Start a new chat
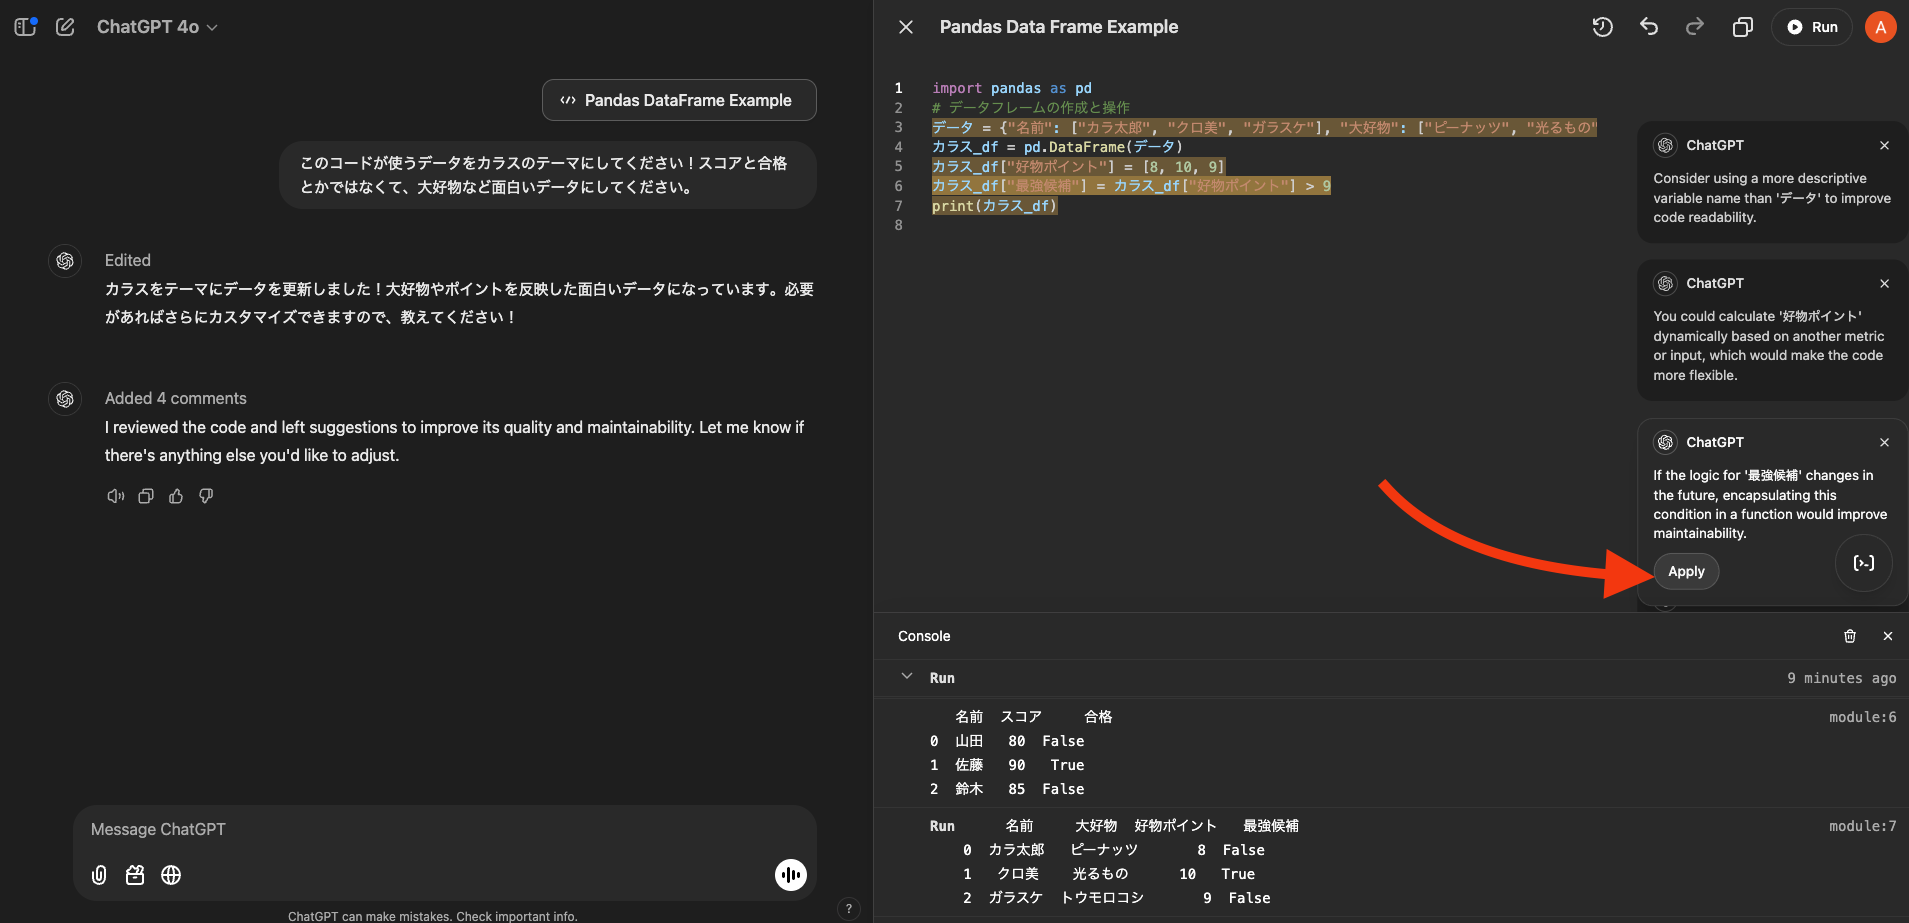 [64, 26]
